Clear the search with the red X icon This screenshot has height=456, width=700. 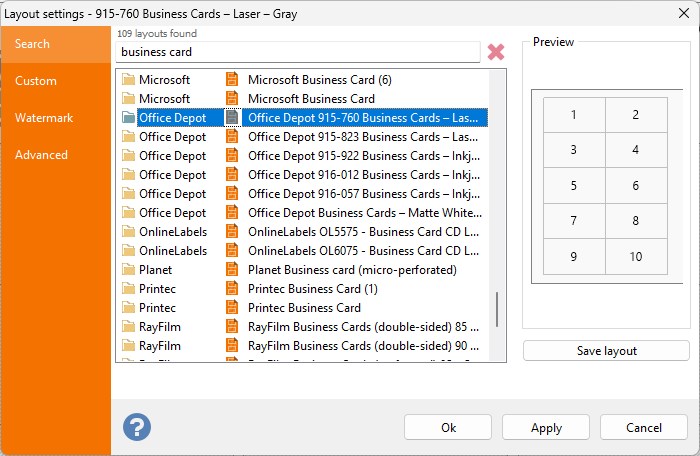click(496, 52)
